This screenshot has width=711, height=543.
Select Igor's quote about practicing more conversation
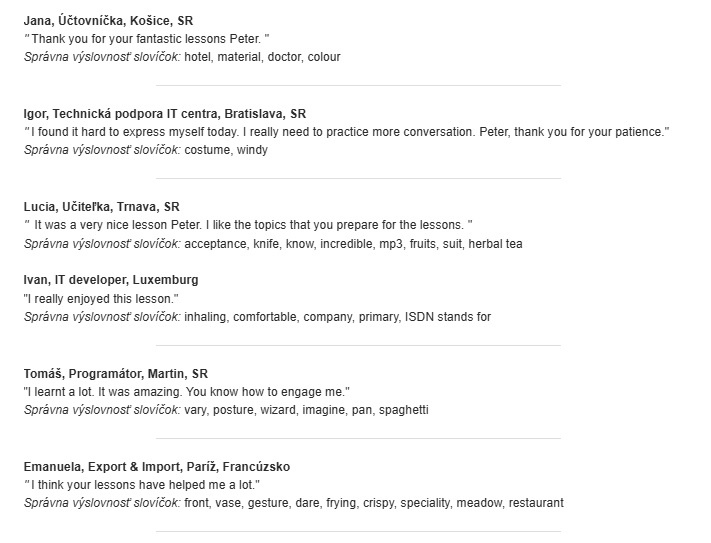[x=347, y=132]
